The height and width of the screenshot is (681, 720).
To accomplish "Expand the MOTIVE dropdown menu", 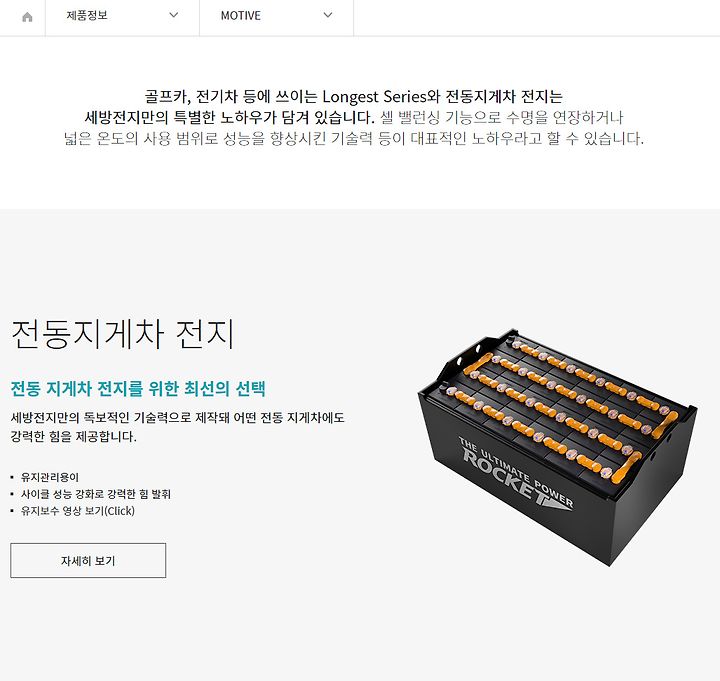I will pos(276,16).
